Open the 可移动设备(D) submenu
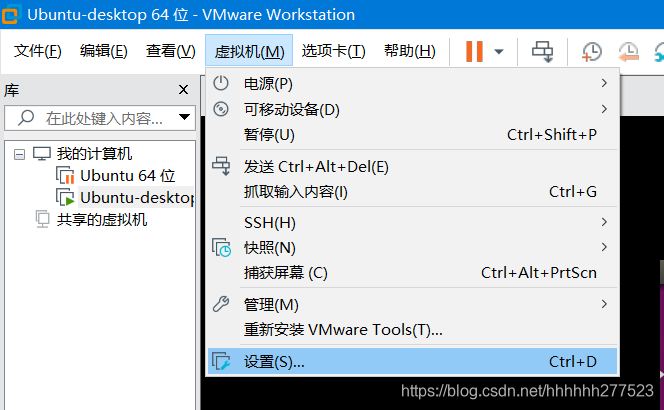Viewport: 664px width, 410px height. point(412,109)
